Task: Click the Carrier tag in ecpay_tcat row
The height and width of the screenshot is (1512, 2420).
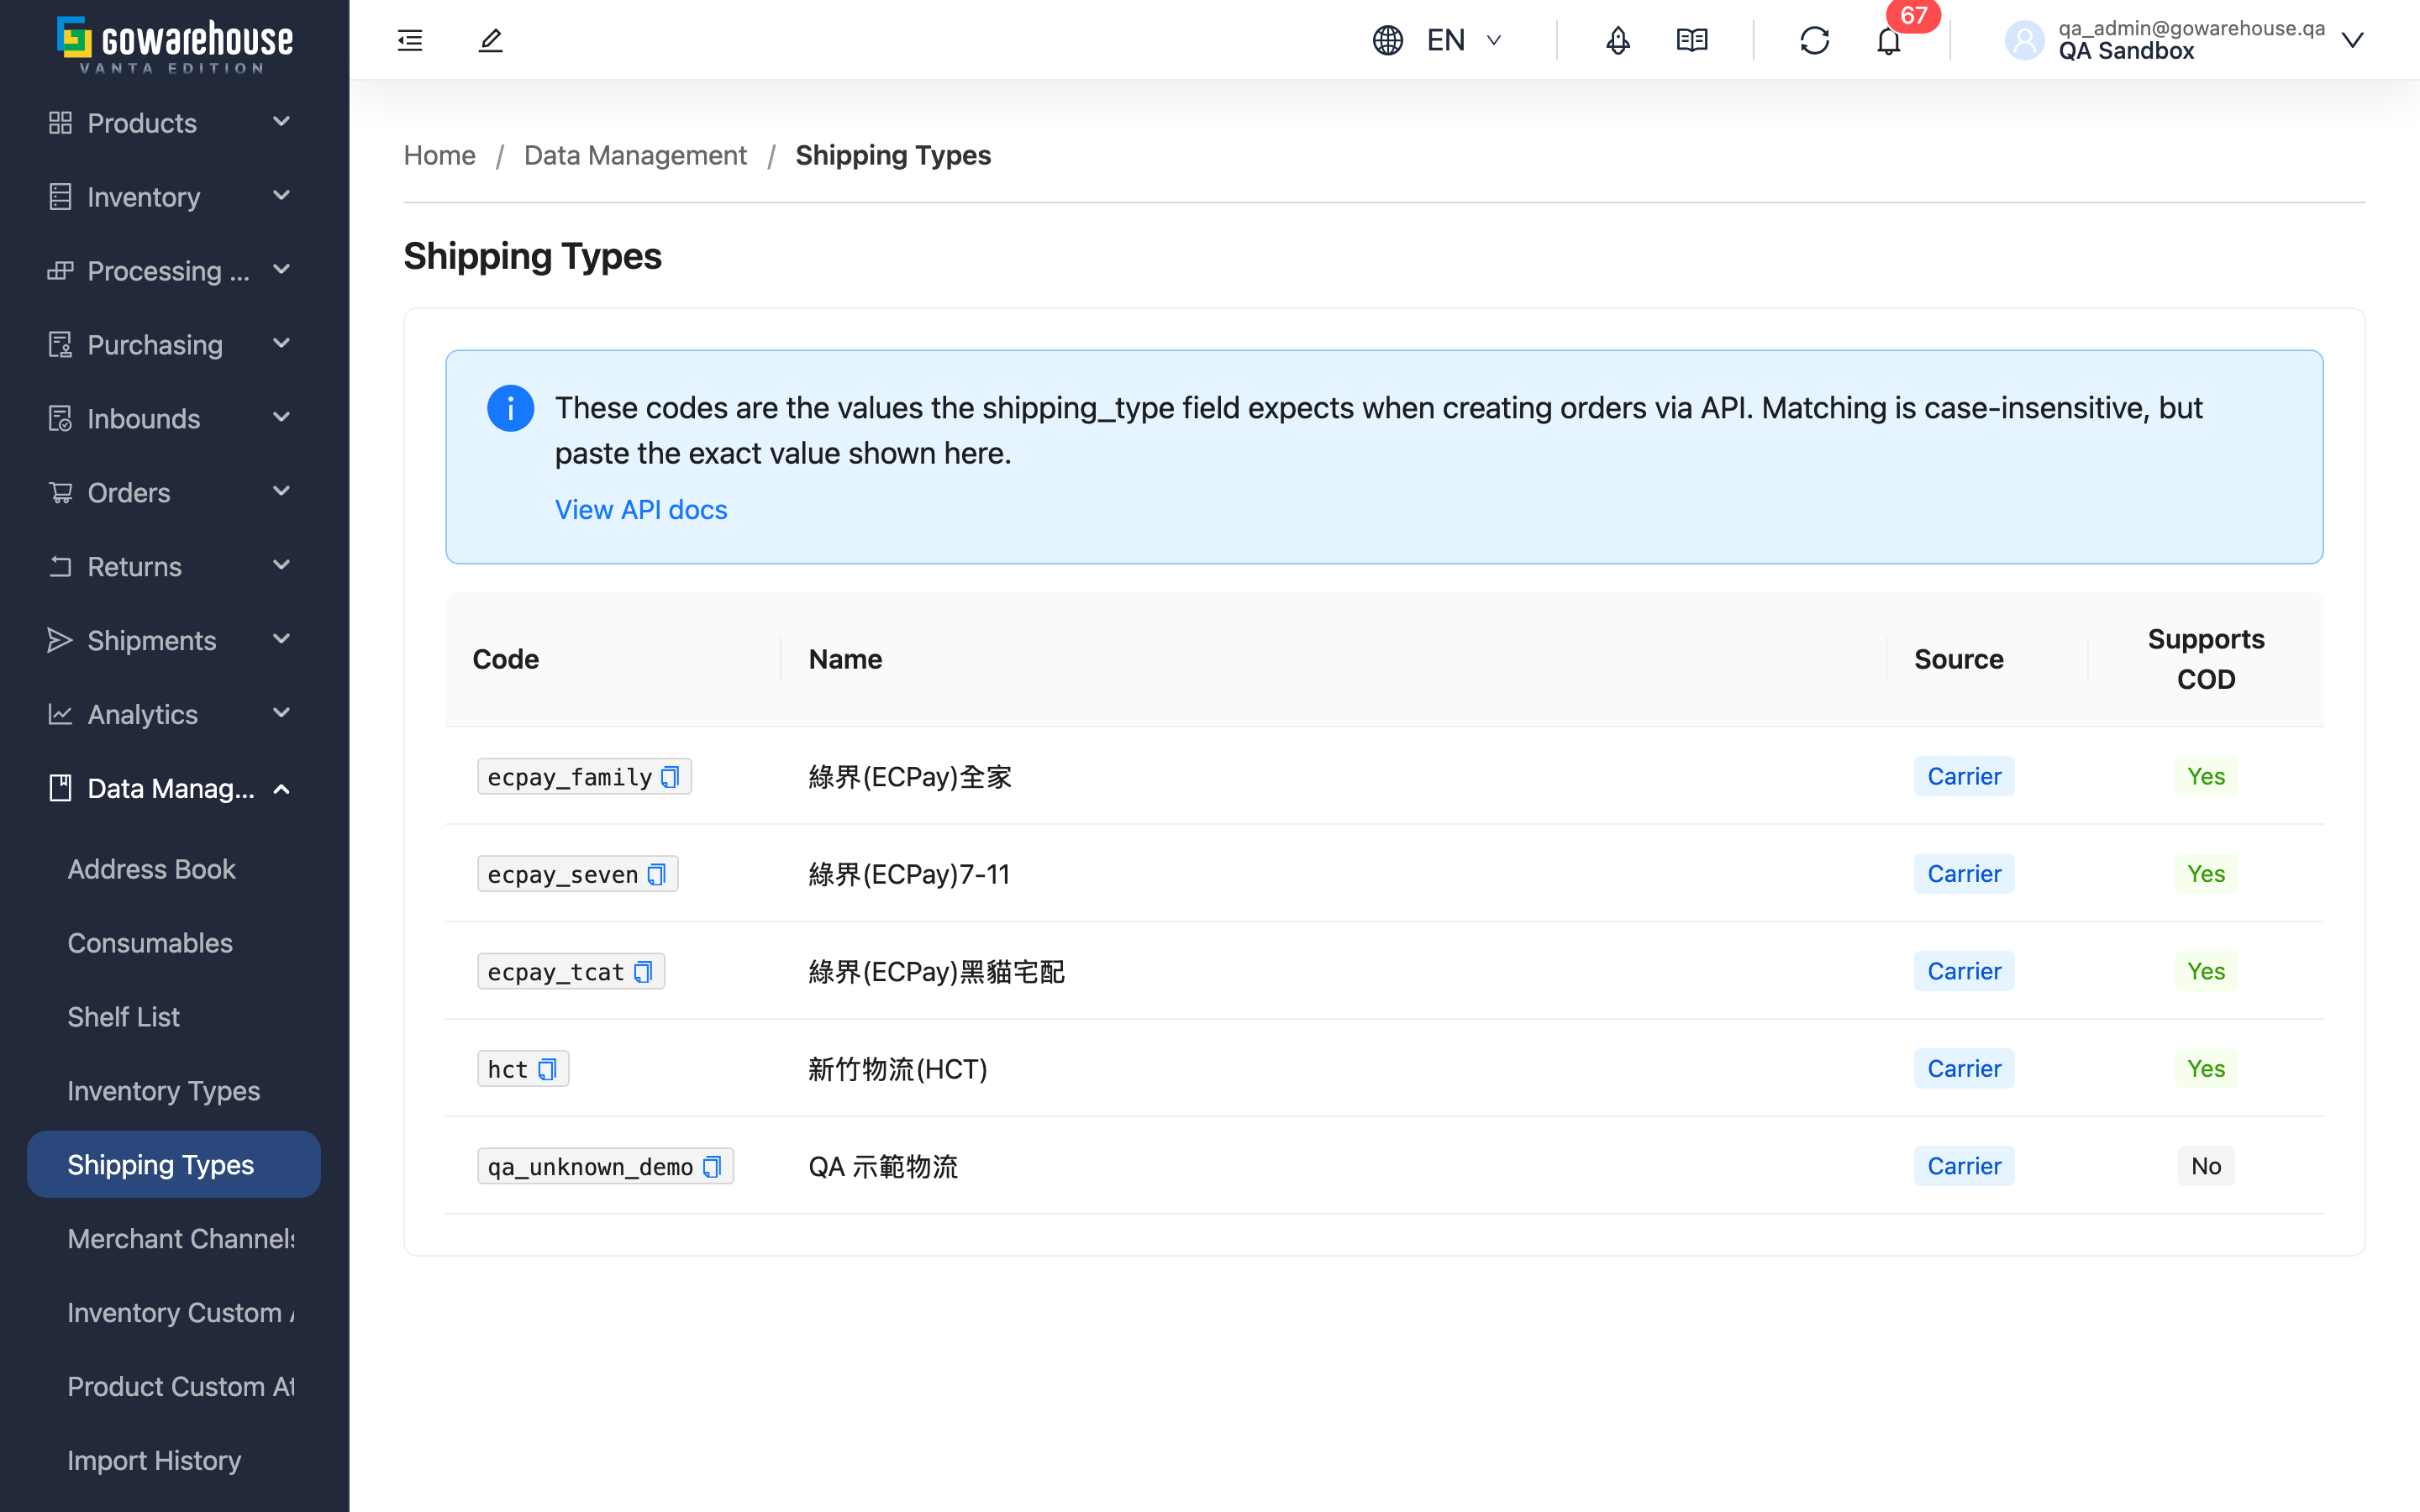Action: (1964, 972)
